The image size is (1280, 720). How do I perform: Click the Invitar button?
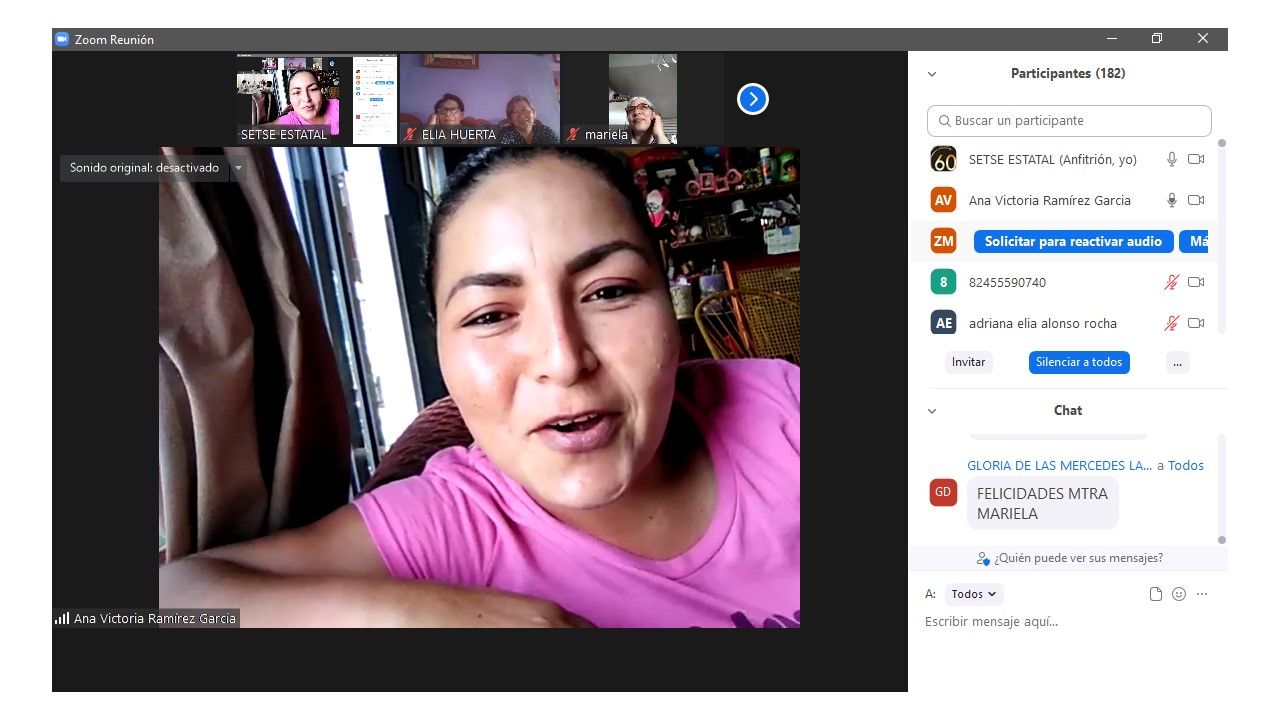968,362
